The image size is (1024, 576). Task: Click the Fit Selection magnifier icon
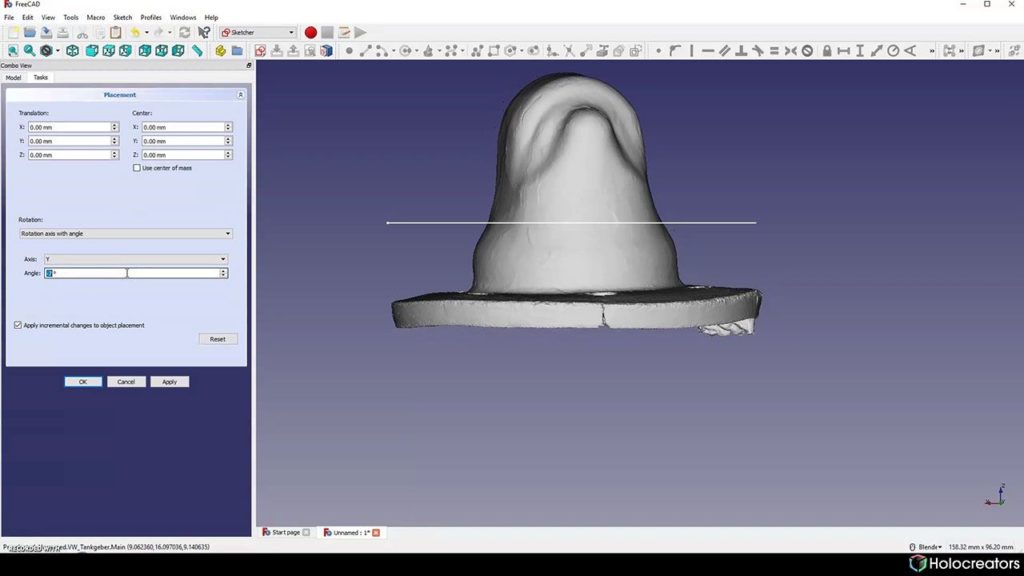pyautogui.click(x=29, y=51)
